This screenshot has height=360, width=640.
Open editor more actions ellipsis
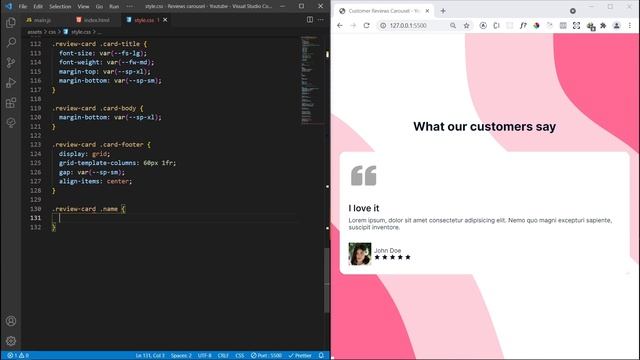point(321,20)
